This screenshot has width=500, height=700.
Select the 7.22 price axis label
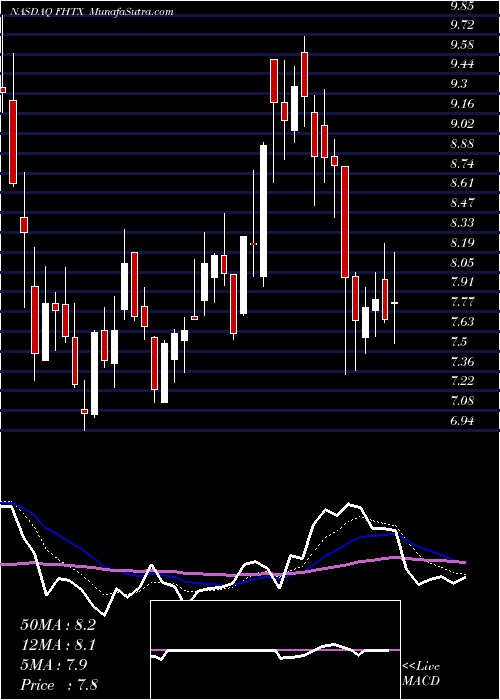tap(461, 381)
